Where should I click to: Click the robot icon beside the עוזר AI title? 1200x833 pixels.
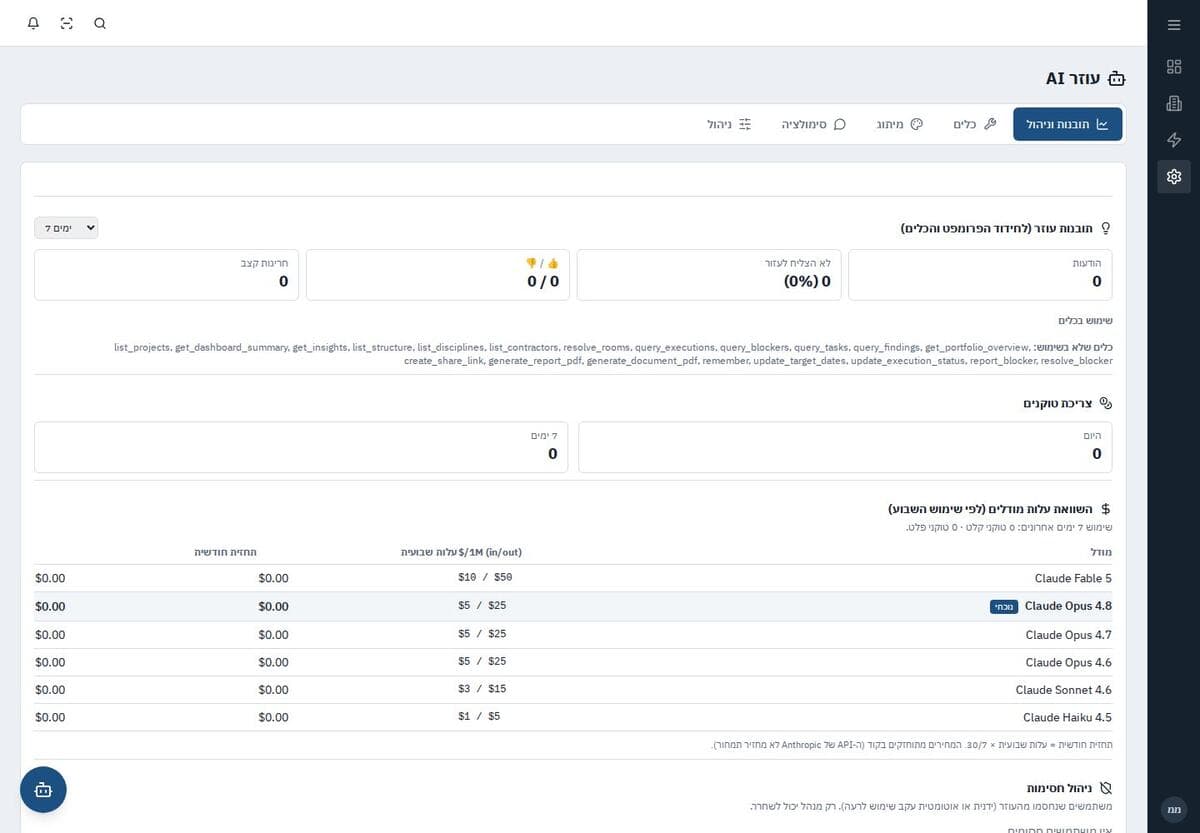(1116, 78)
